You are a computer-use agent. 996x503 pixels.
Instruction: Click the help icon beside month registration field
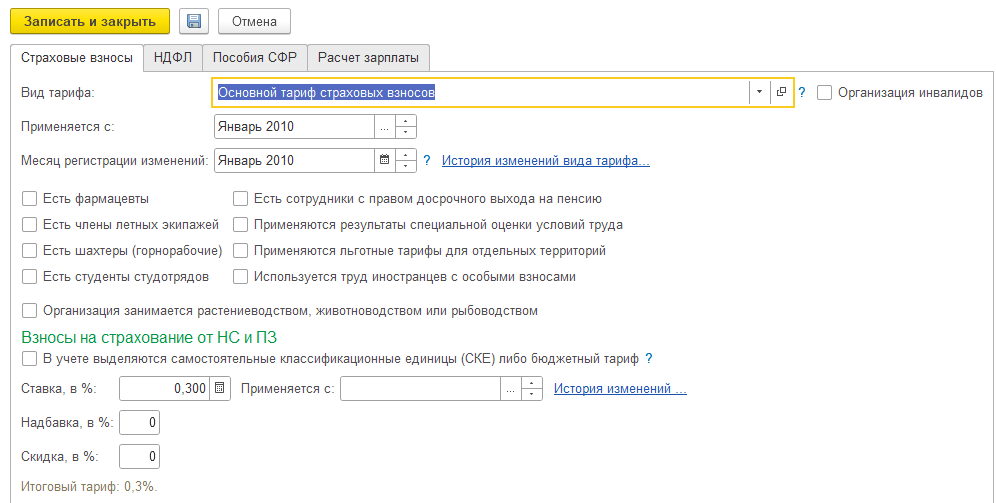(427, 161)
